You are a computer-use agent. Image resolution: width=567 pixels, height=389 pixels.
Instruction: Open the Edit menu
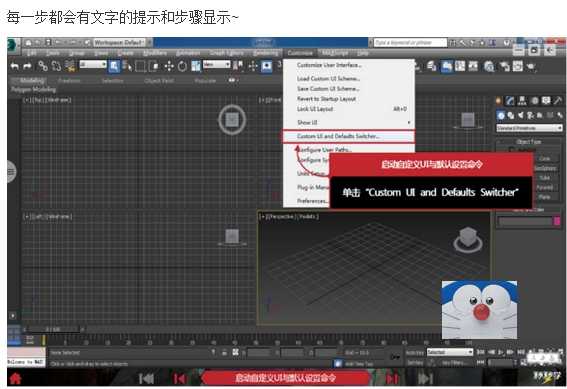coord(32,53)
